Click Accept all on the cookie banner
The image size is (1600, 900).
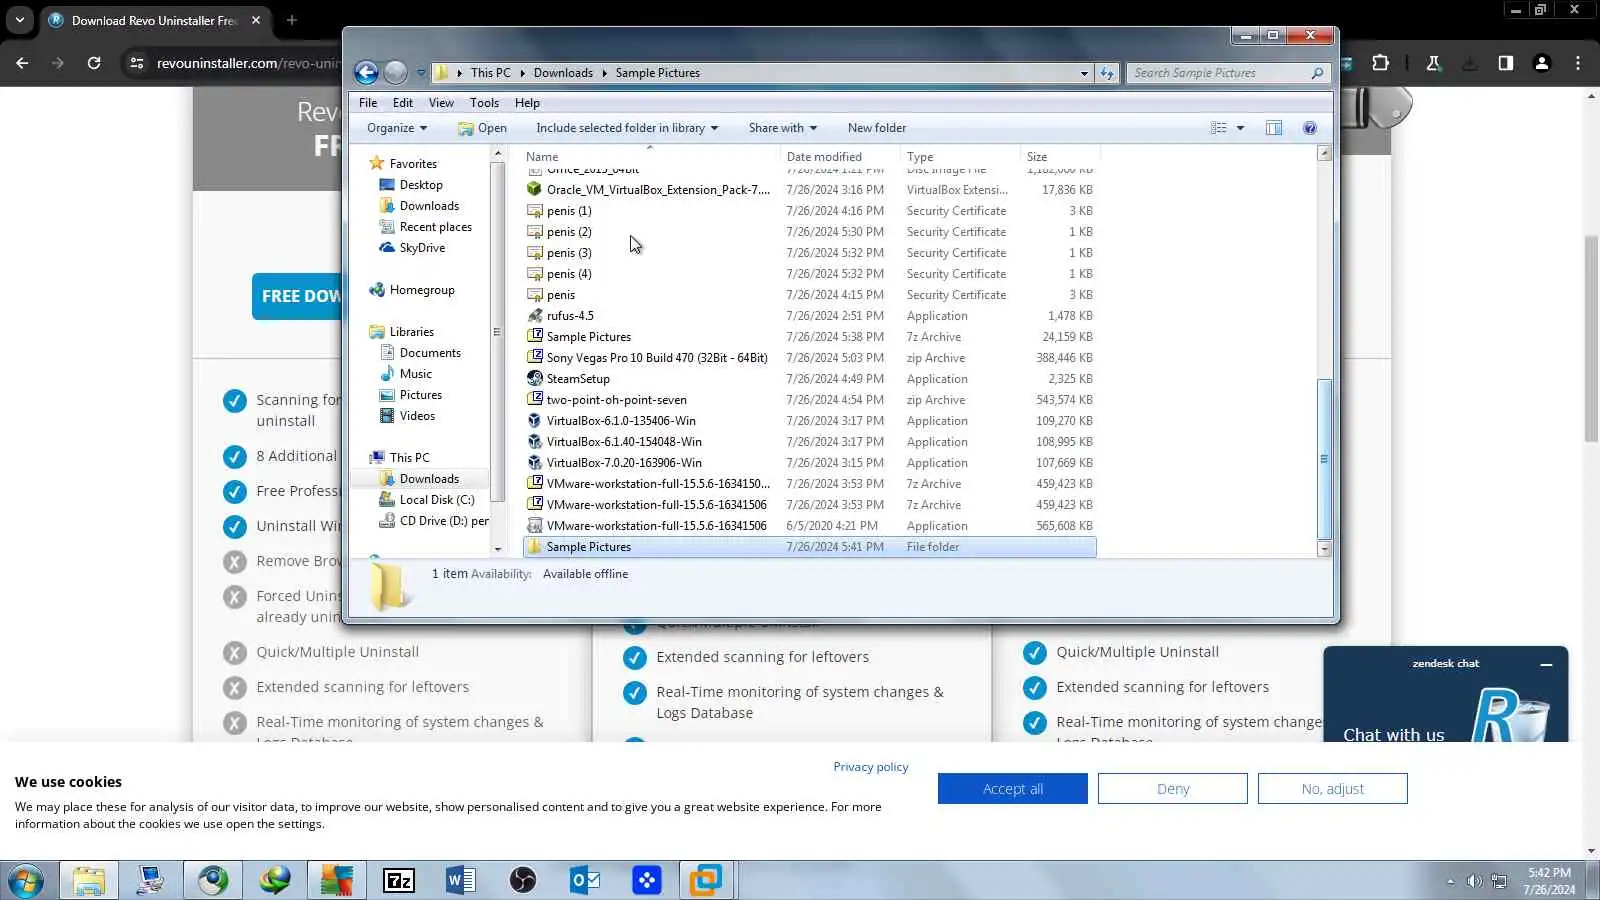1013,789
